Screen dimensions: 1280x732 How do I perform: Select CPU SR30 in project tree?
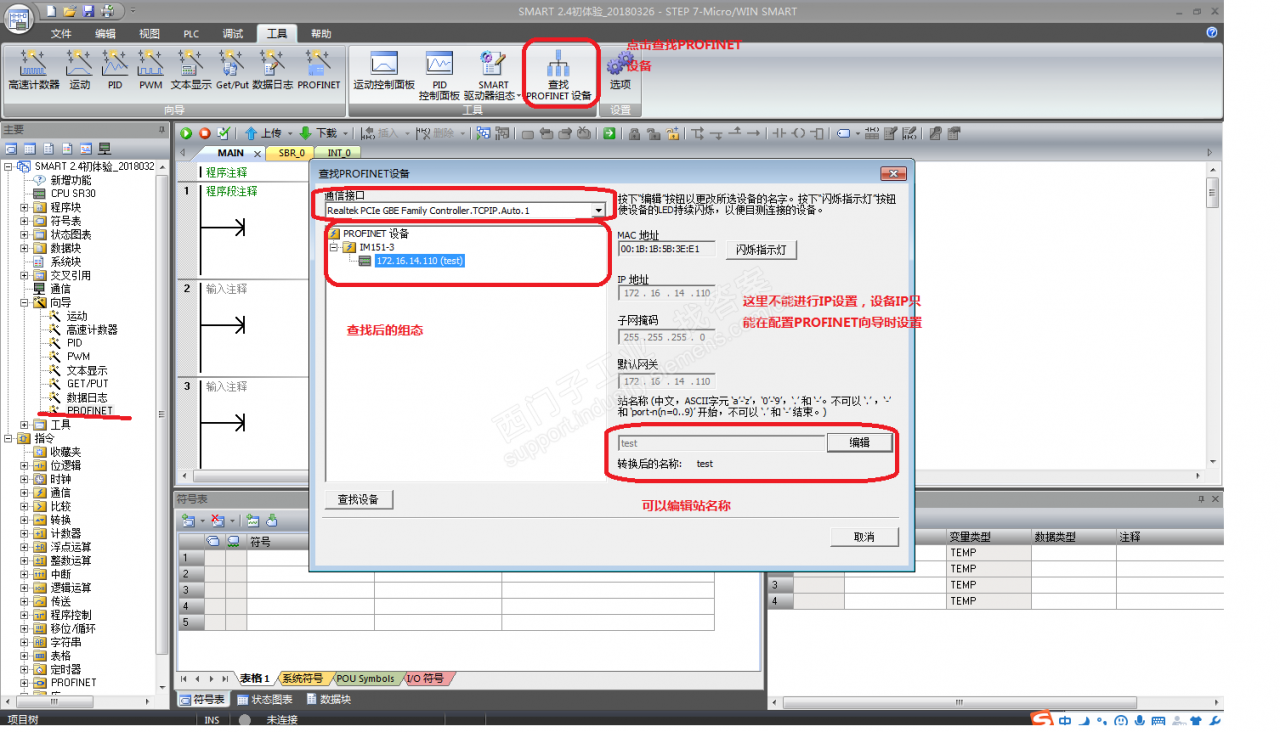click(73, 194)
